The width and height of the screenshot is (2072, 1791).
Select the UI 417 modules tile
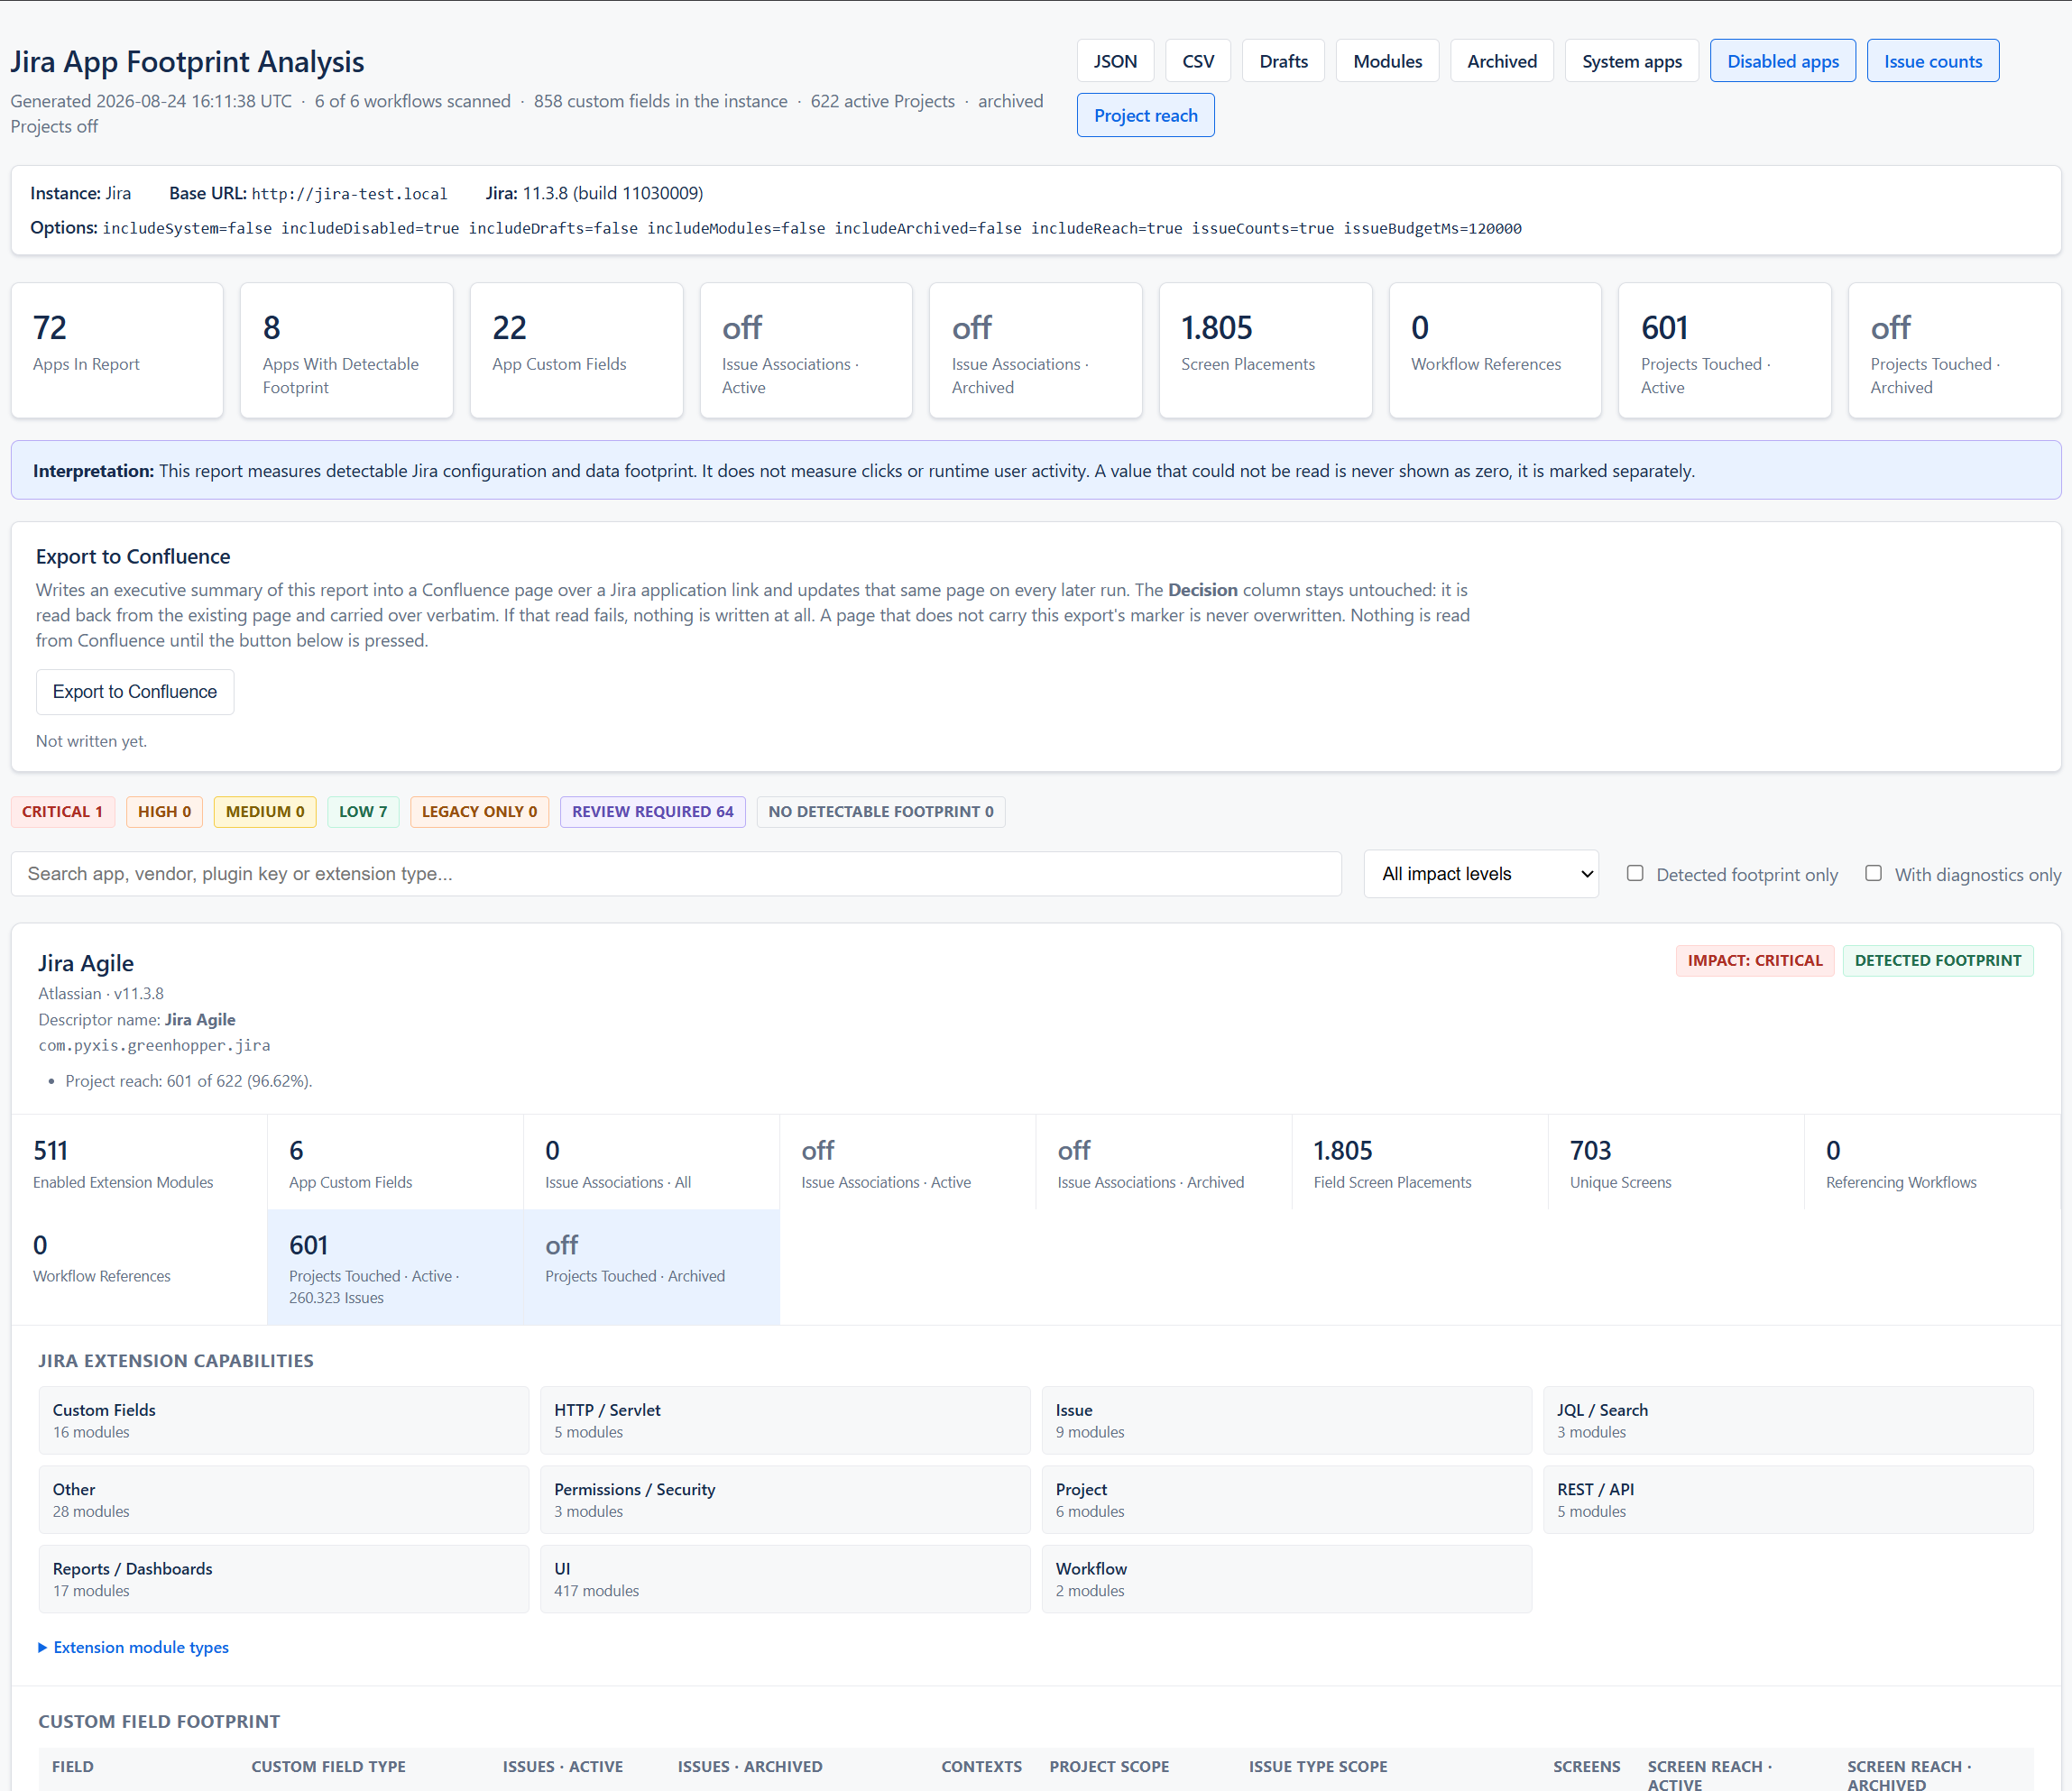pyautogui.click(x=785, y=1579)
